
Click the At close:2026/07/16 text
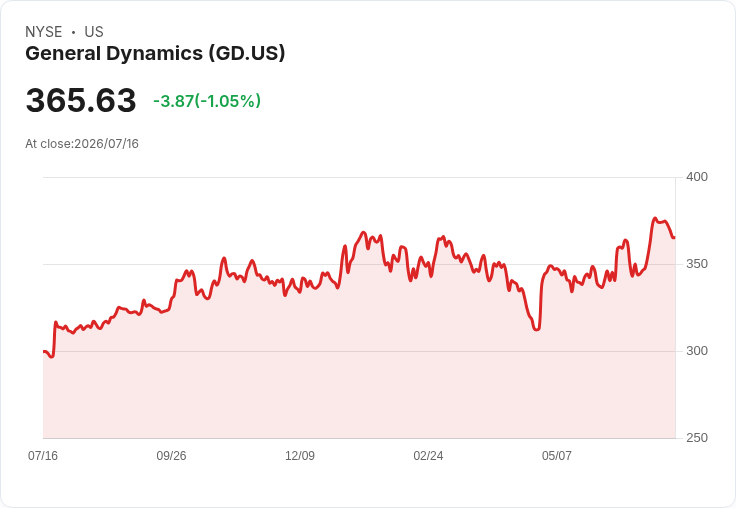(x=82, y=144)
